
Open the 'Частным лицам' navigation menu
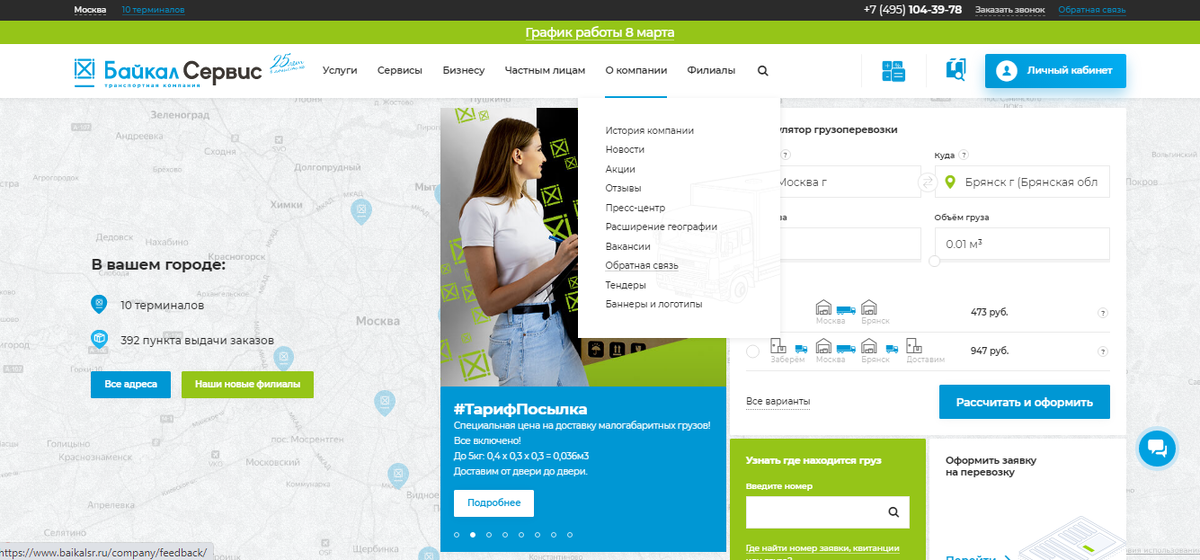point(545,70)
